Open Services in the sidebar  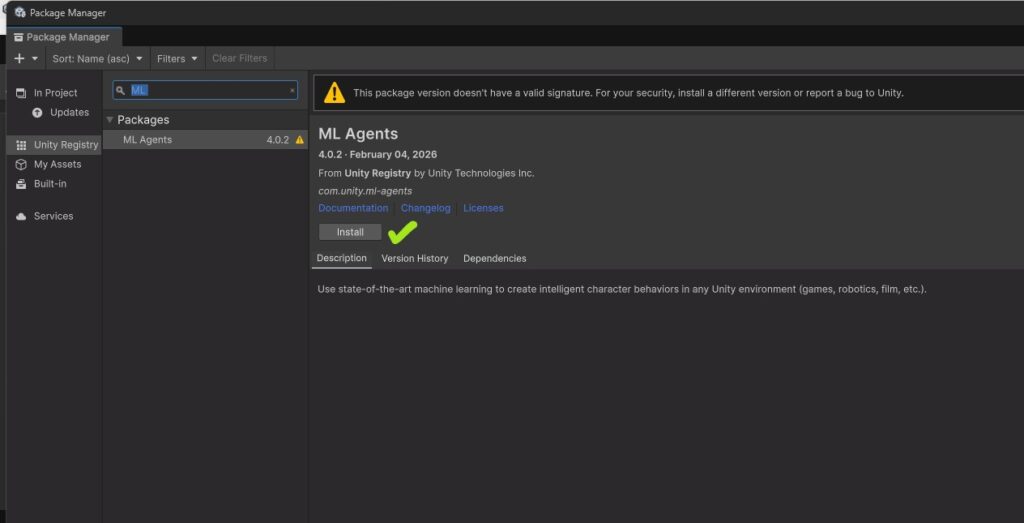point(54,216)
